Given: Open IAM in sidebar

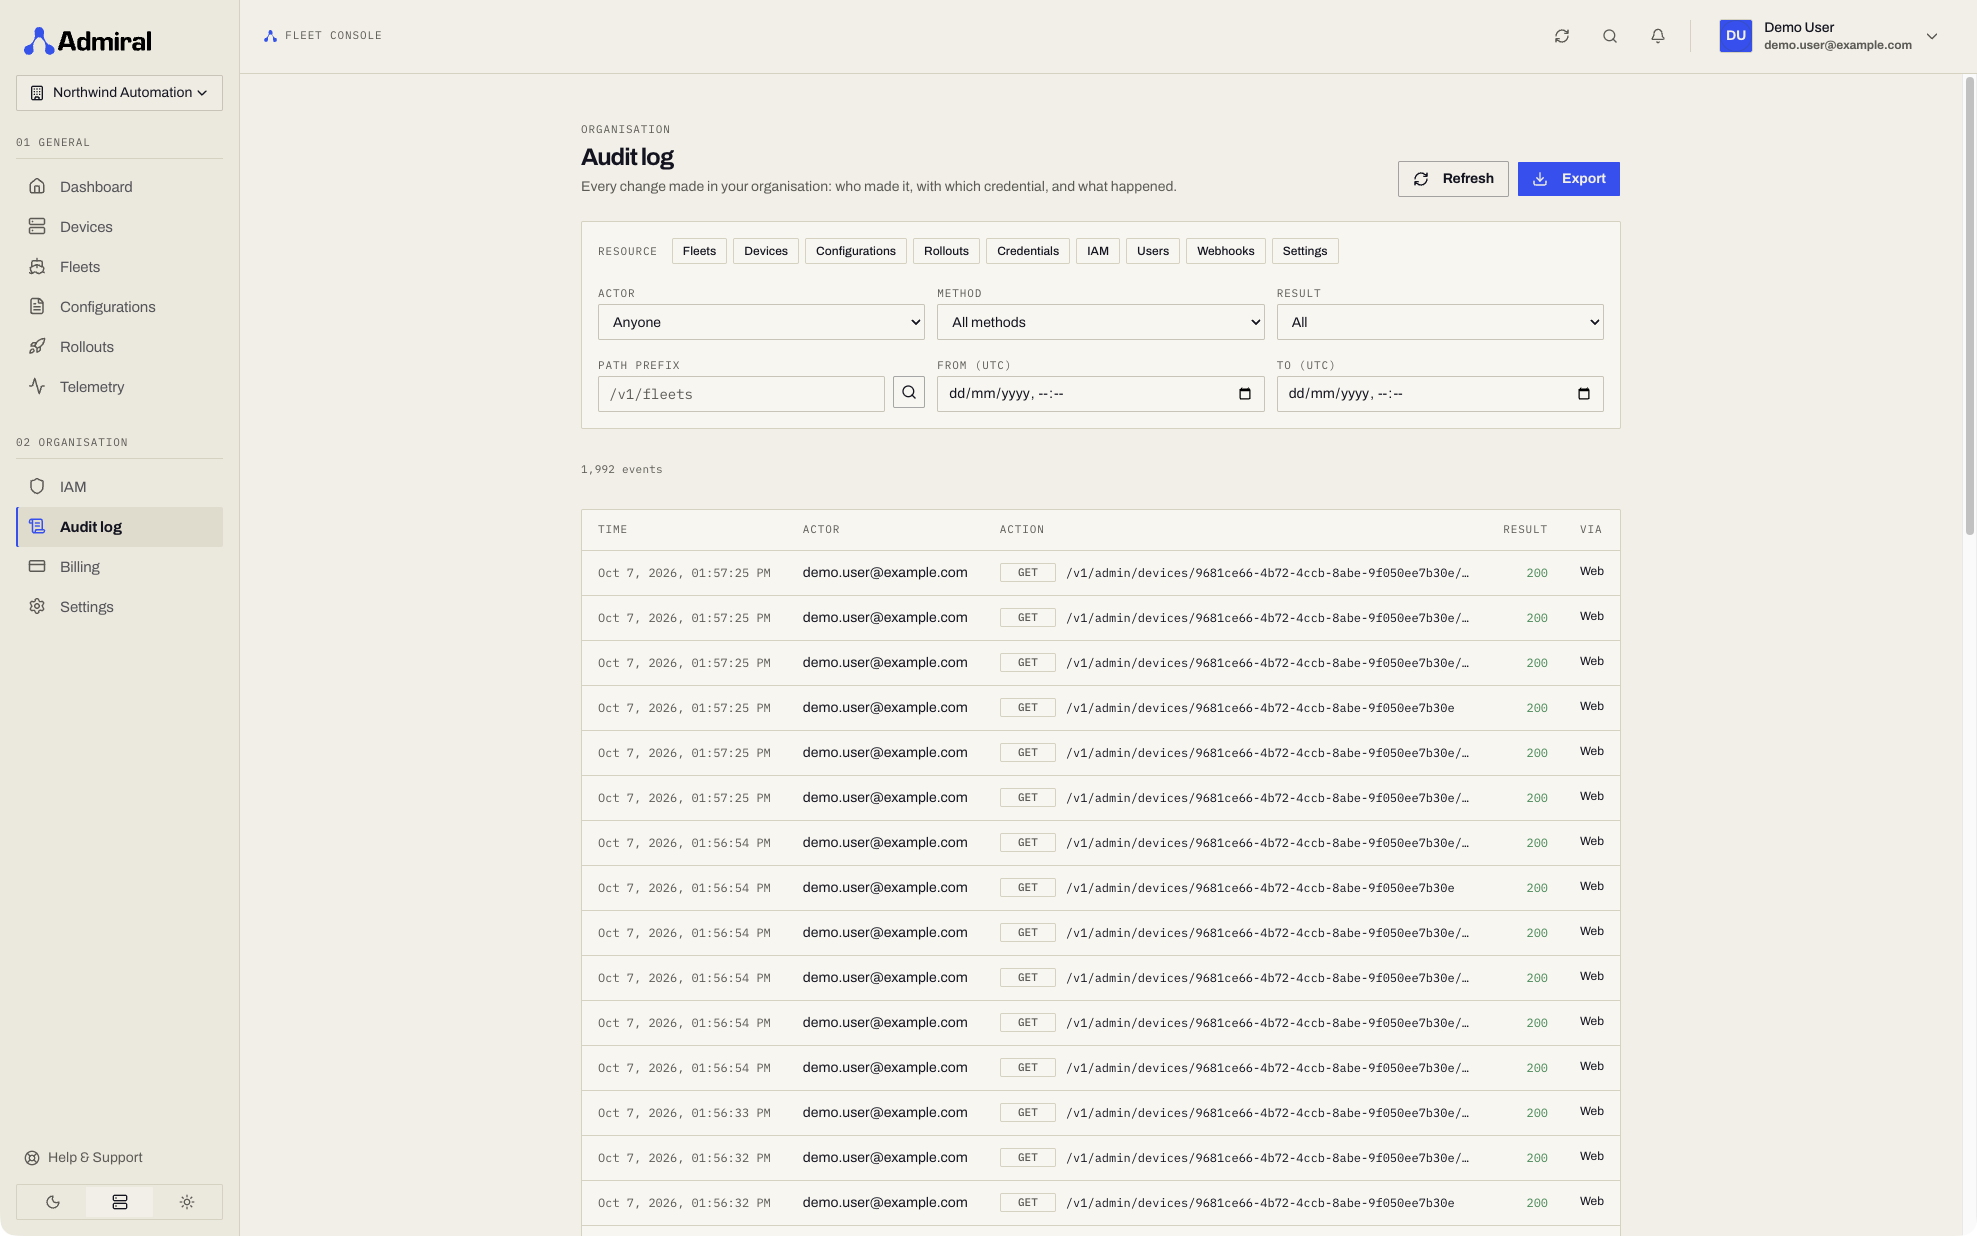Looking at the screenshot, I should pyautogui.click(x=120, y=487).
